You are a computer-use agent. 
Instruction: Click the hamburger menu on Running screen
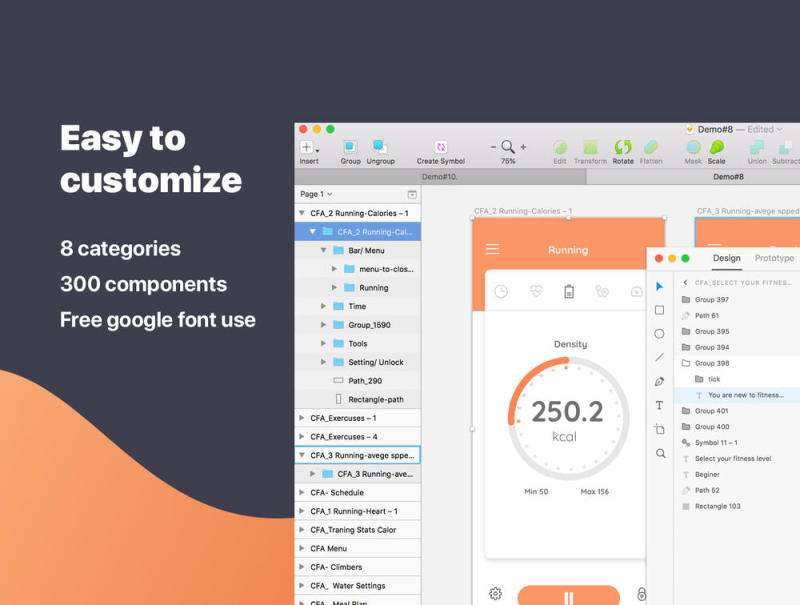[x=492, y=249]
